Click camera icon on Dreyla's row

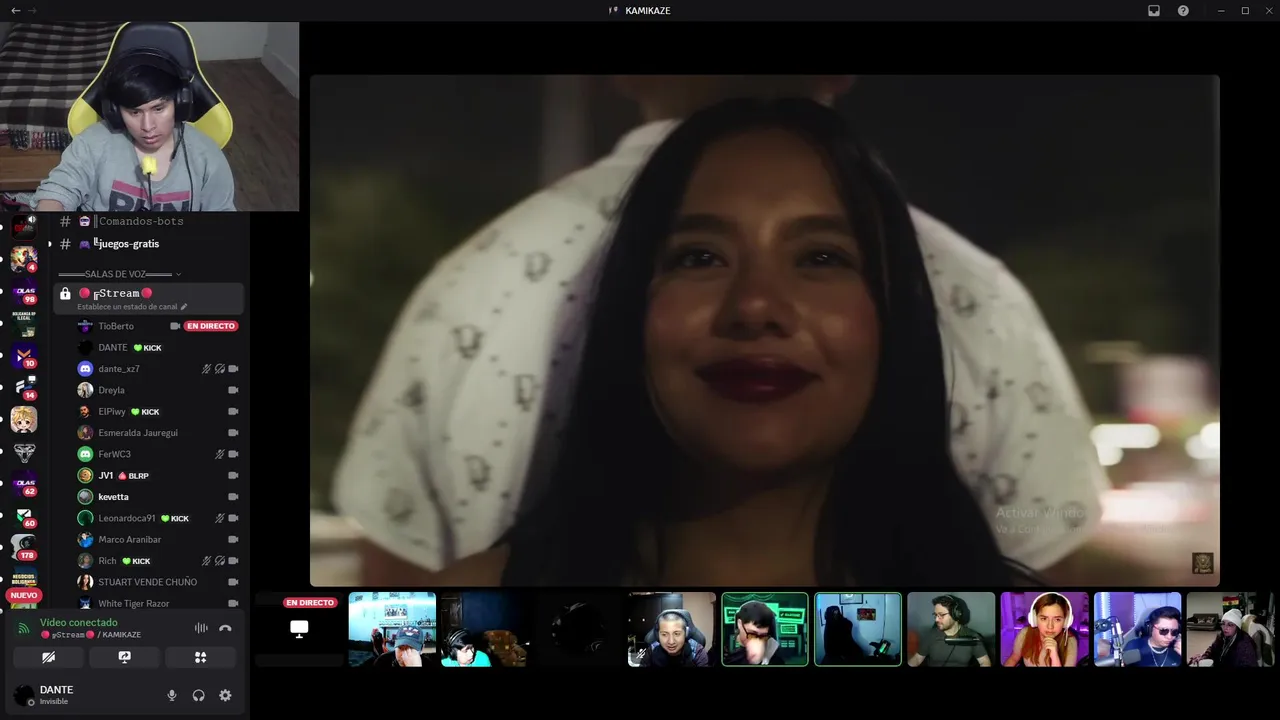[233, 390]
